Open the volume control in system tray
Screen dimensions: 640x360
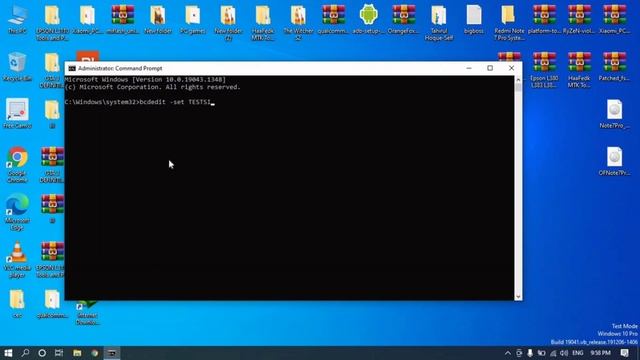[x=564, y=353]
